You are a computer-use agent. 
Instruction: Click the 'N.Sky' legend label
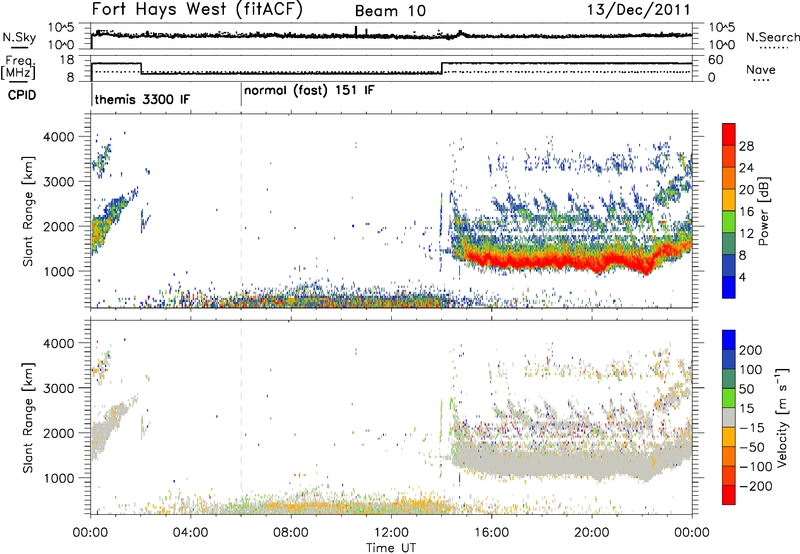(x=19, y=37)
